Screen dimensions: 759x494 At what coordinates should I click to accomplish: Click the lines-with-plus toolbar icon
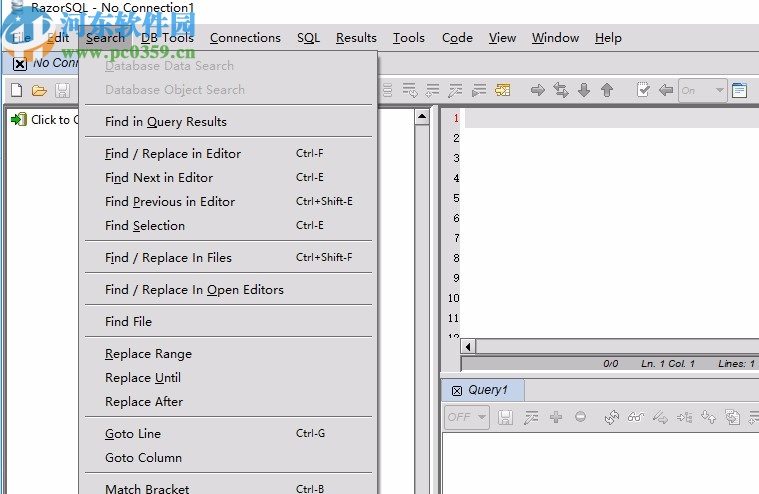(432, 90)
